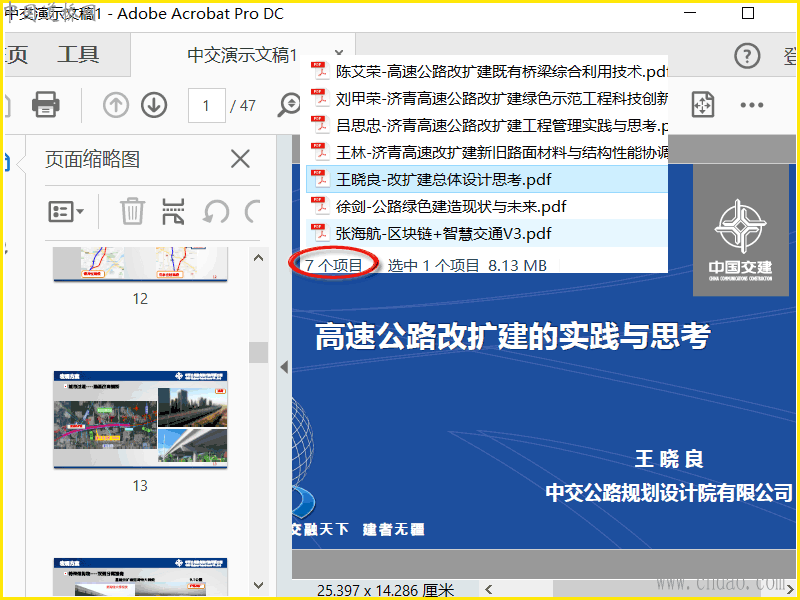Select page 13 thumbnail
Screen dimensions: 800x600
140,419
